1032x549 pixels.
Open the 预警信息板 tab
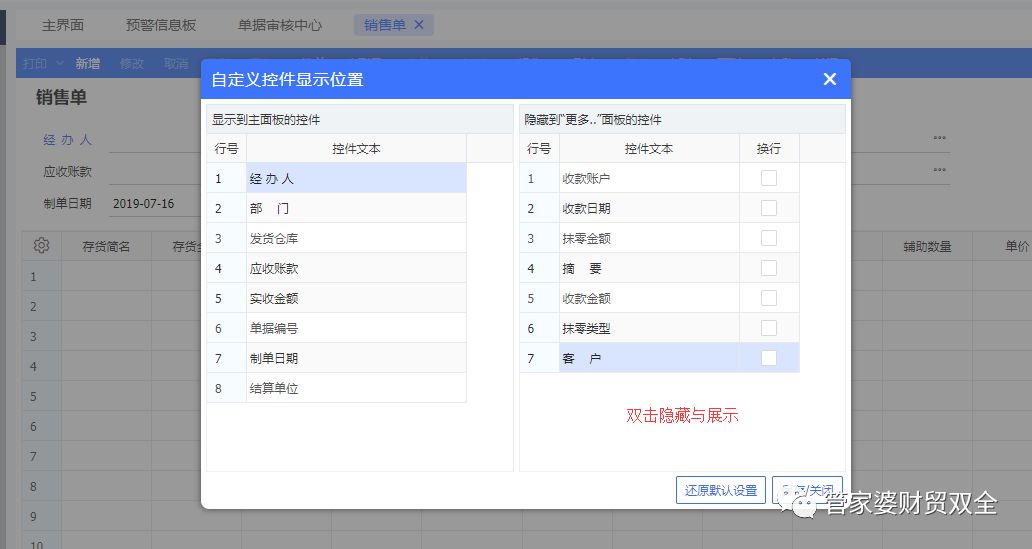point(161,25)
